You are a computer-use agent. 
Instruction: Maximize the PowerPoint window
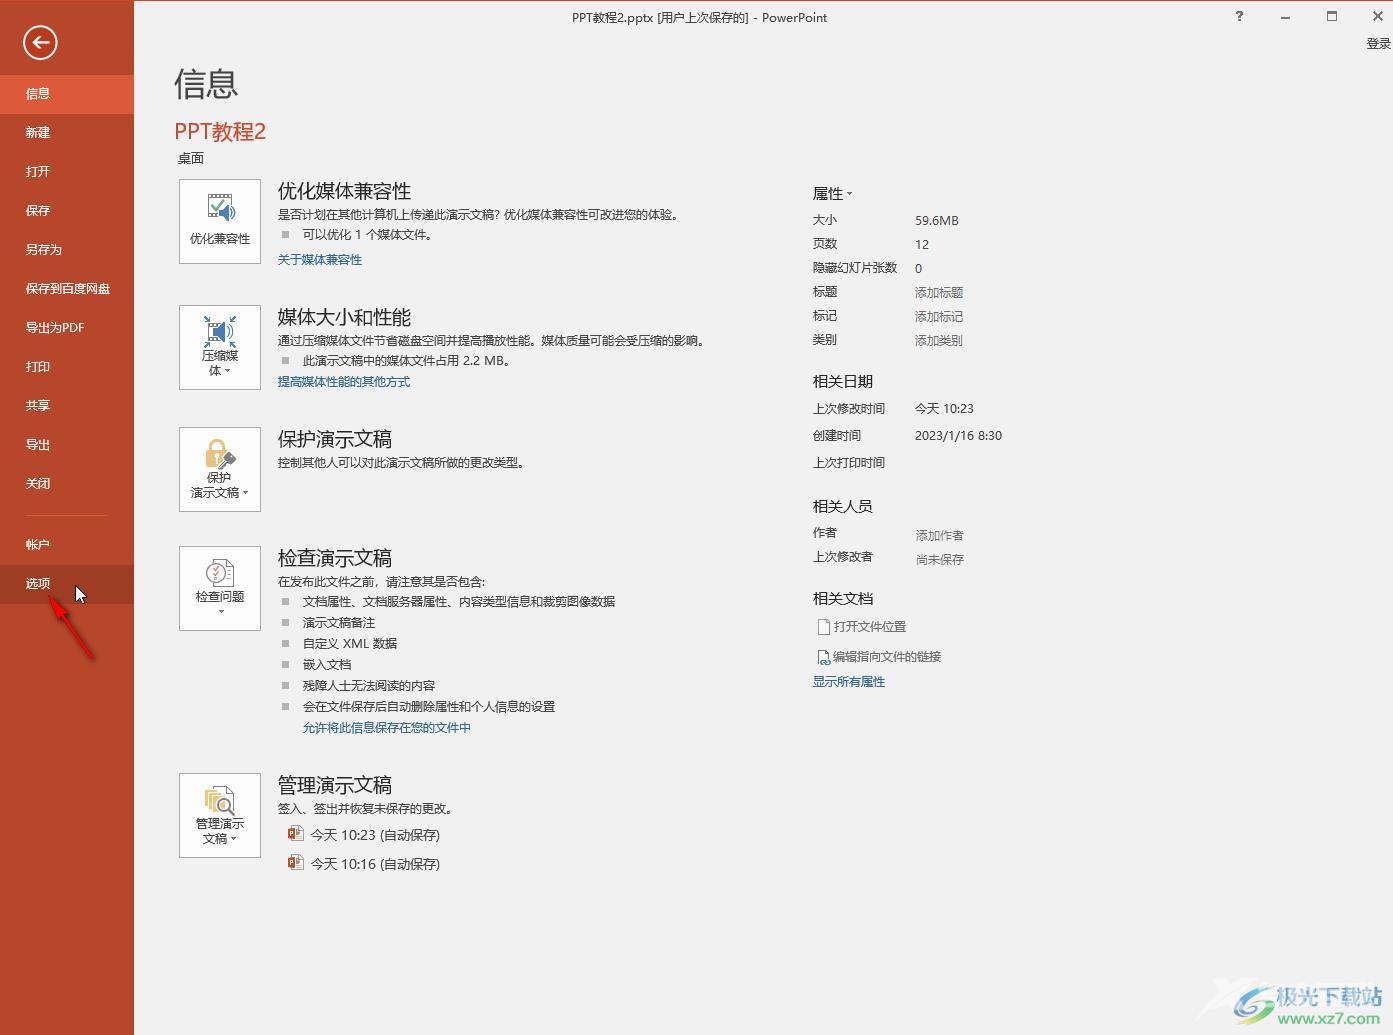(1332, 17)
